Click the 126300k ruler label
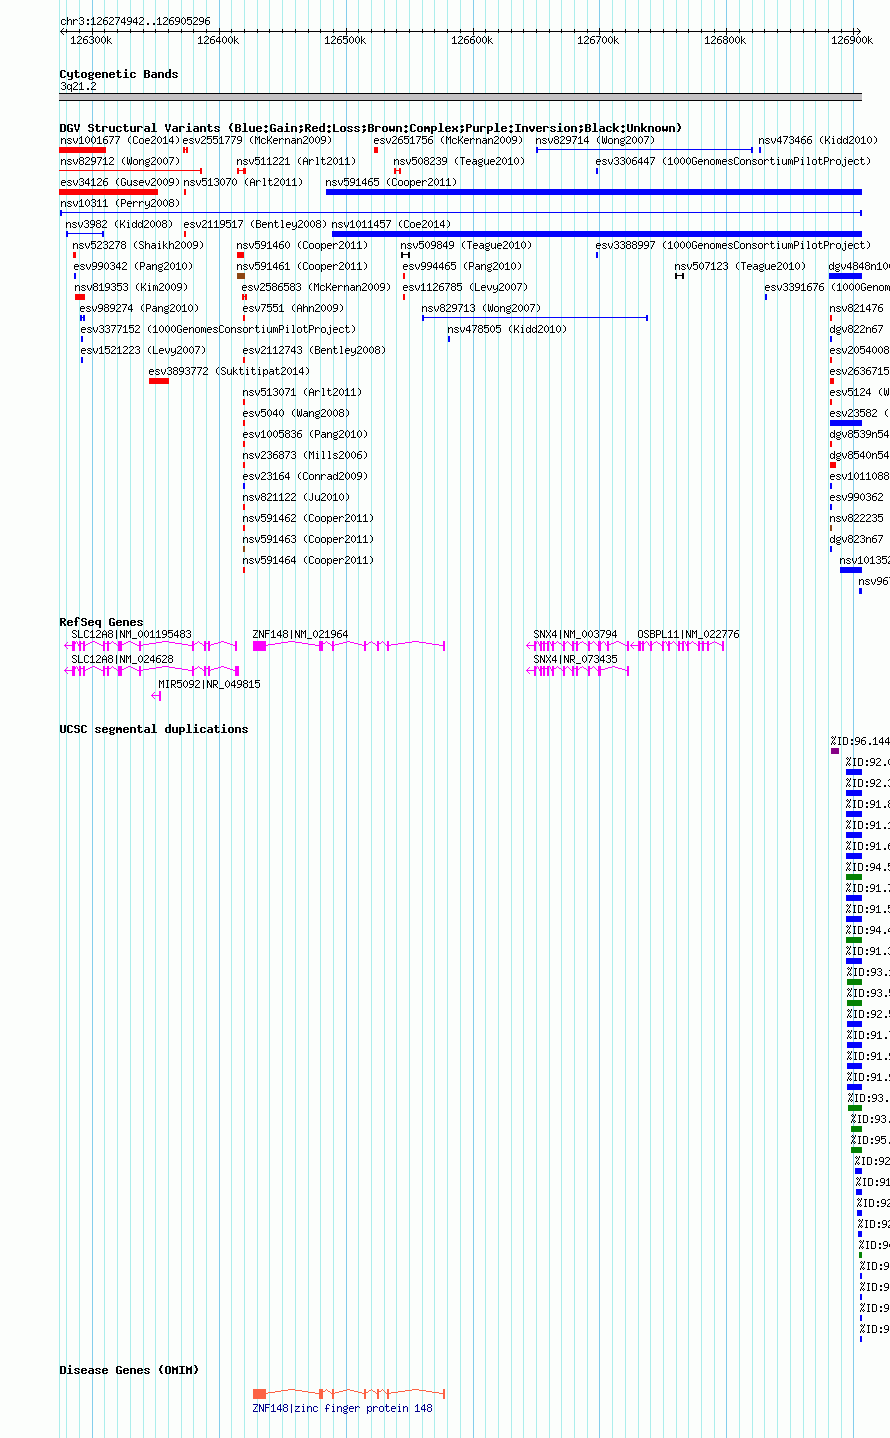The image size is (890, 1438). click(90, 40)
